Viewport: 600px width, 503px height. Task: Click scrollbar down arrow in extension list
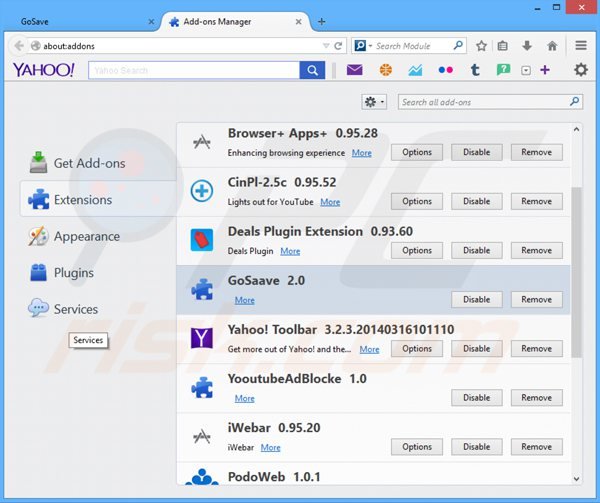576,479
